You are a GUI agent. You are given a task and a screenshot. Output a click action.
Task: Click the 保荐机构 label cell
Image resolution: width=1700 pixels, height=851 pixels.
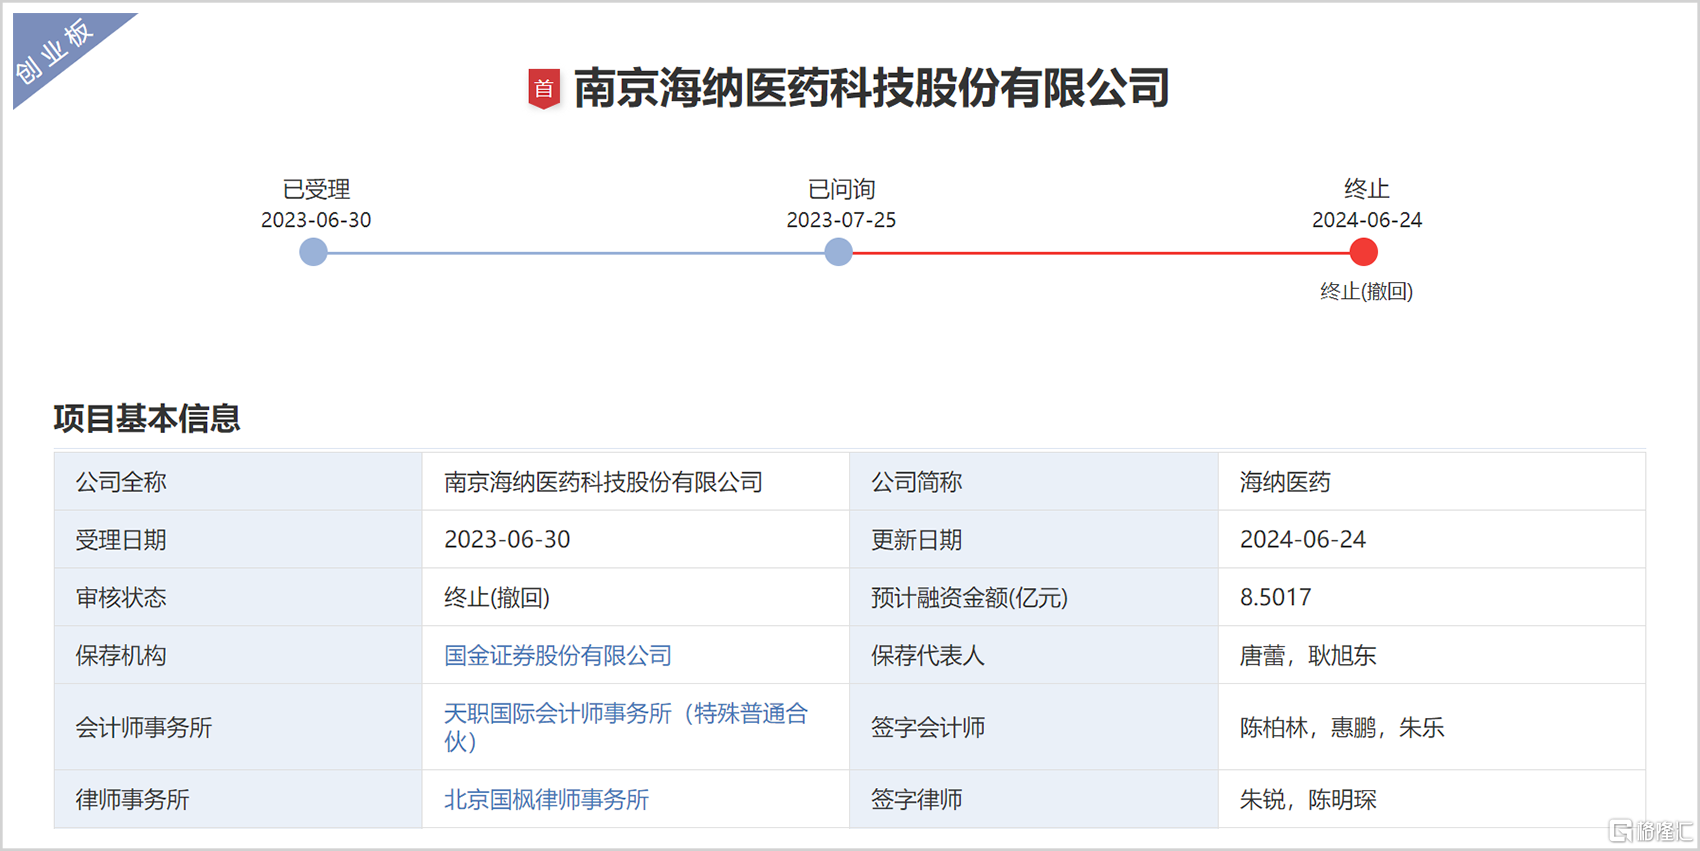[x=239, y=656]
